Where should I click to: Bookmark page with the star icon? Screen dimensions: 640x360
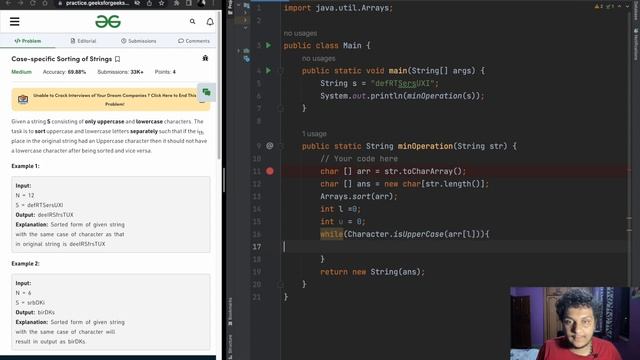pyautogui.click(x=162, y=3)
